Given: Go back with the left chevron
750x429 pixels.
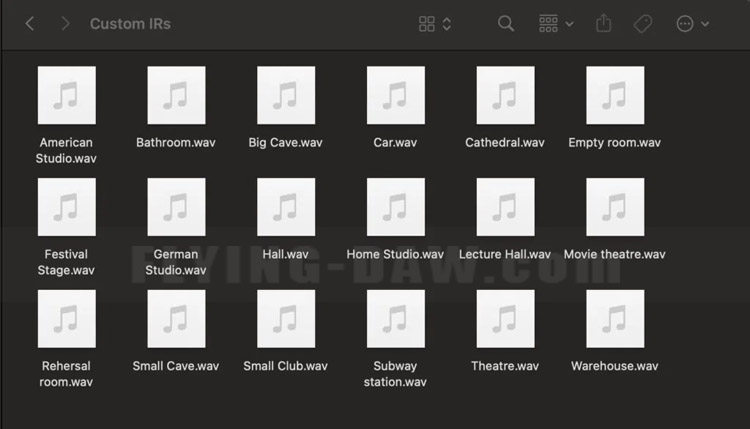Looking at the screenshot, I should 30,23.
